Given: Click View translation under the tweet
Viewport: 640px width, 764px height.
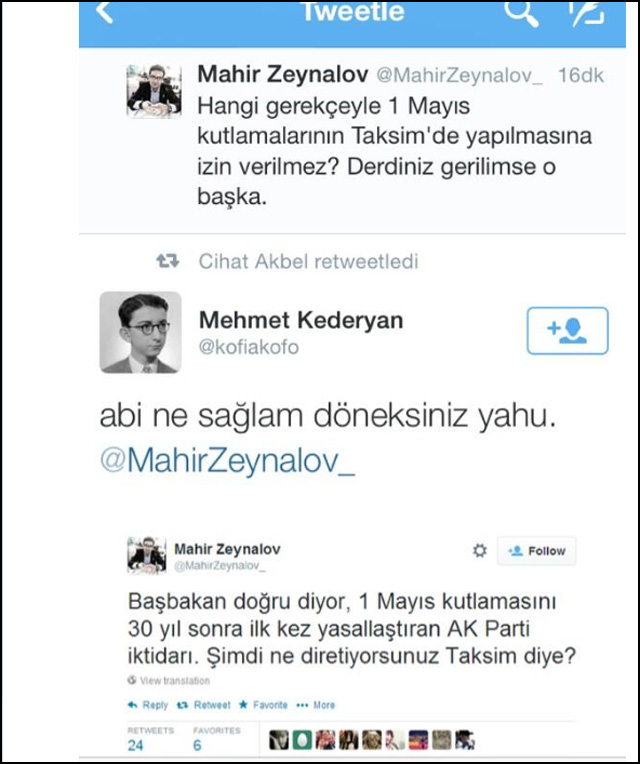Looking at the screenshot, I should [x=172, y=680].
